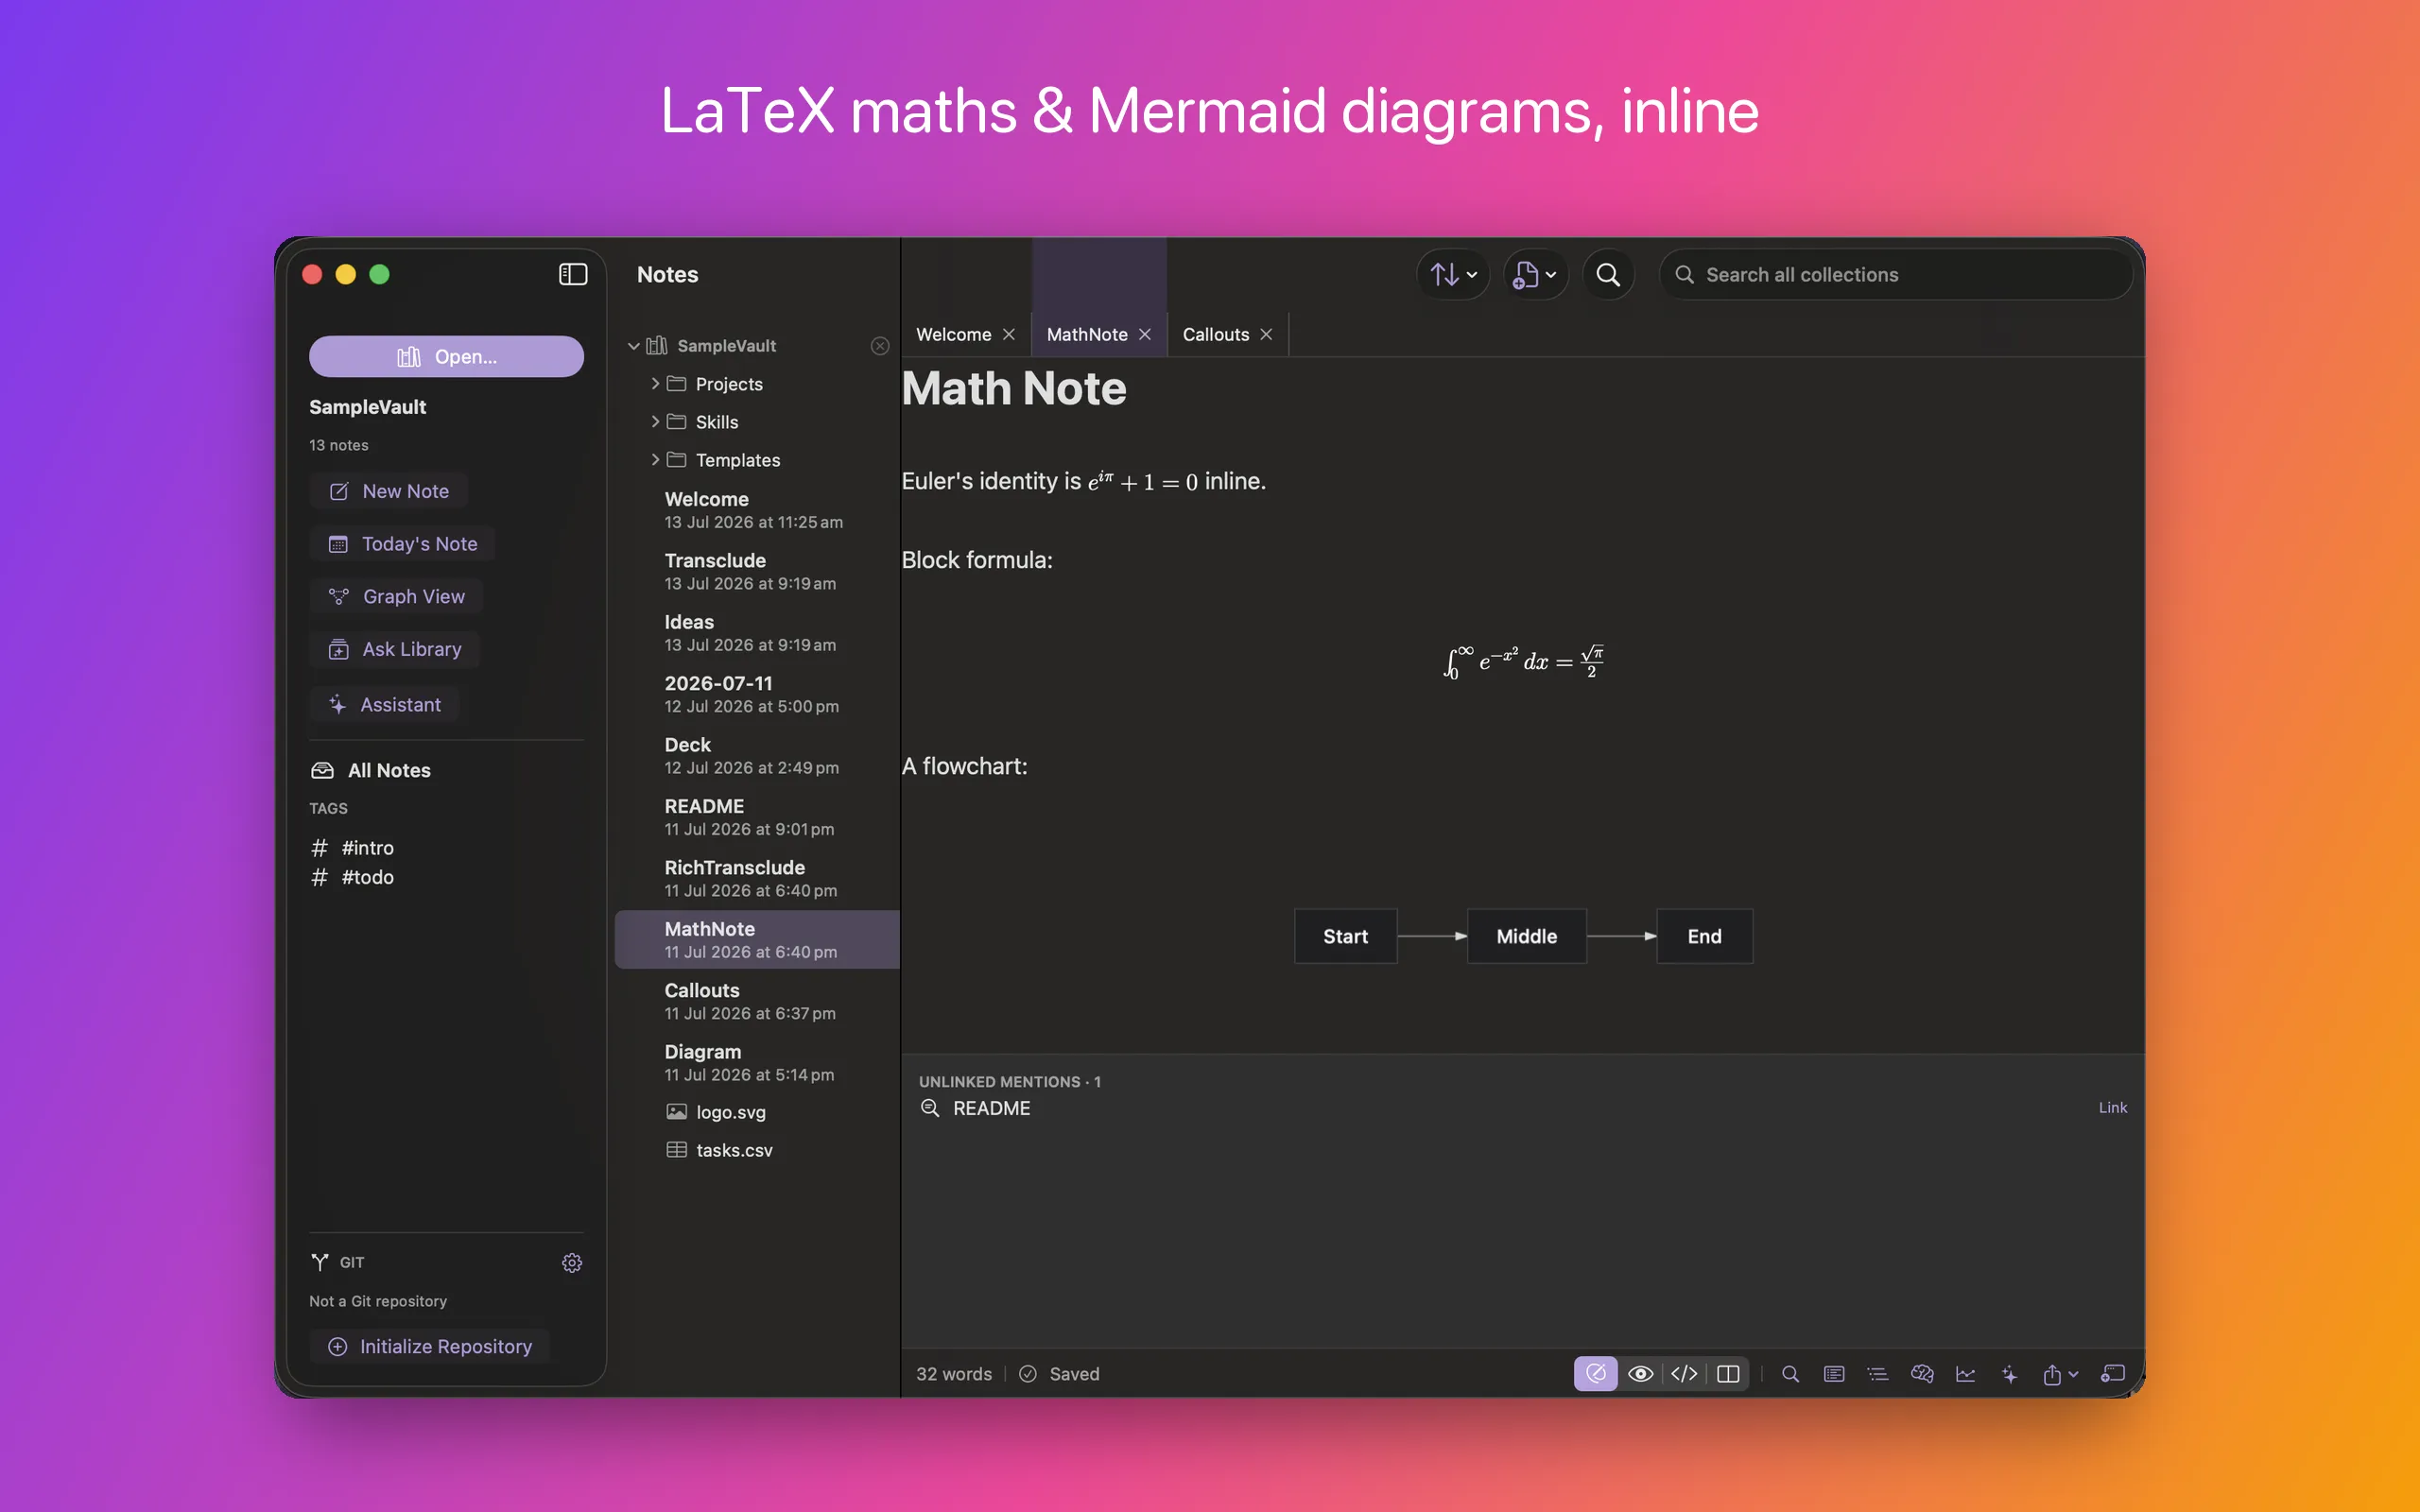Screen dimensions: 2420x1512
Task: Collapse the SampleVault tree
Action: click(633, 346)
